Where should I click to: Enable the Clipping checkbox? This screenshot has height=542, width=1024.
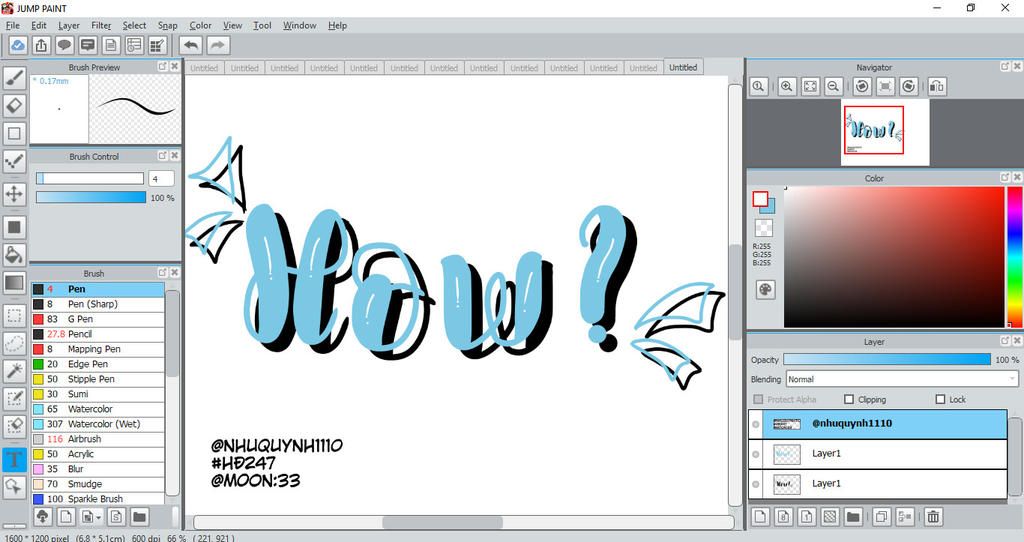tap(849, 399)
